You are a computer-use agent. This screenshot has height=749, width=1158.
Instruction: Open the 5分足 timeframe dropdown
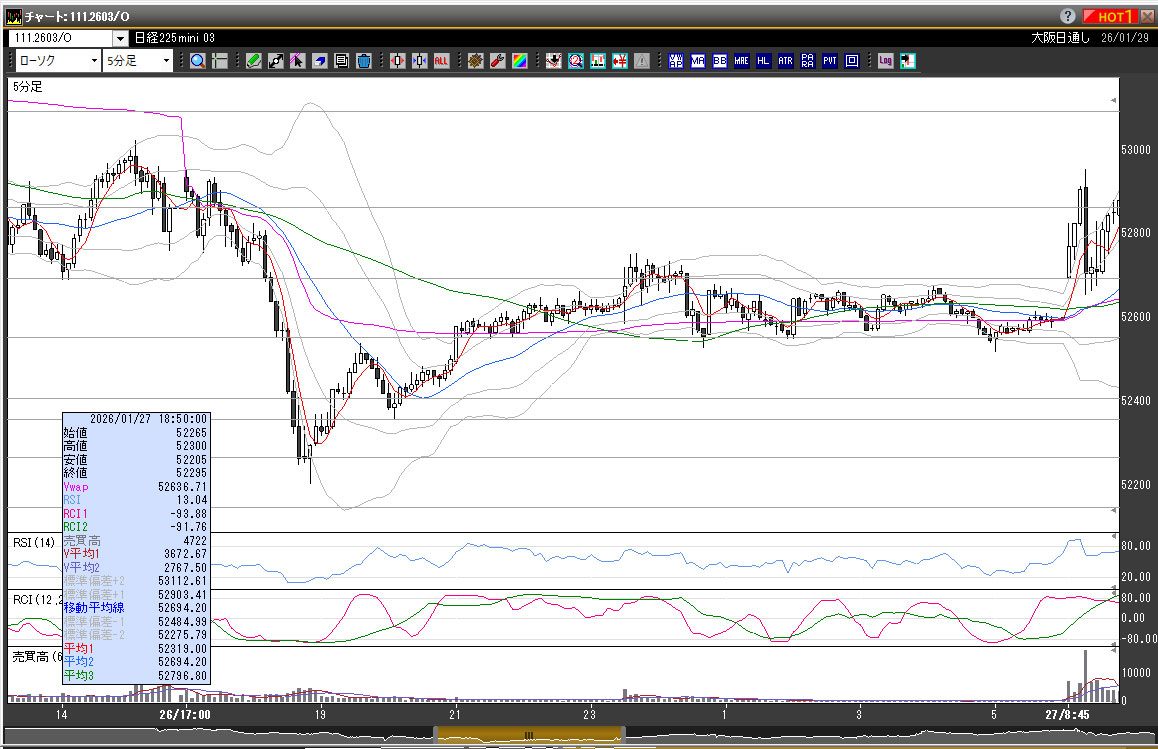pyautogui.click(x=139, y=61)
